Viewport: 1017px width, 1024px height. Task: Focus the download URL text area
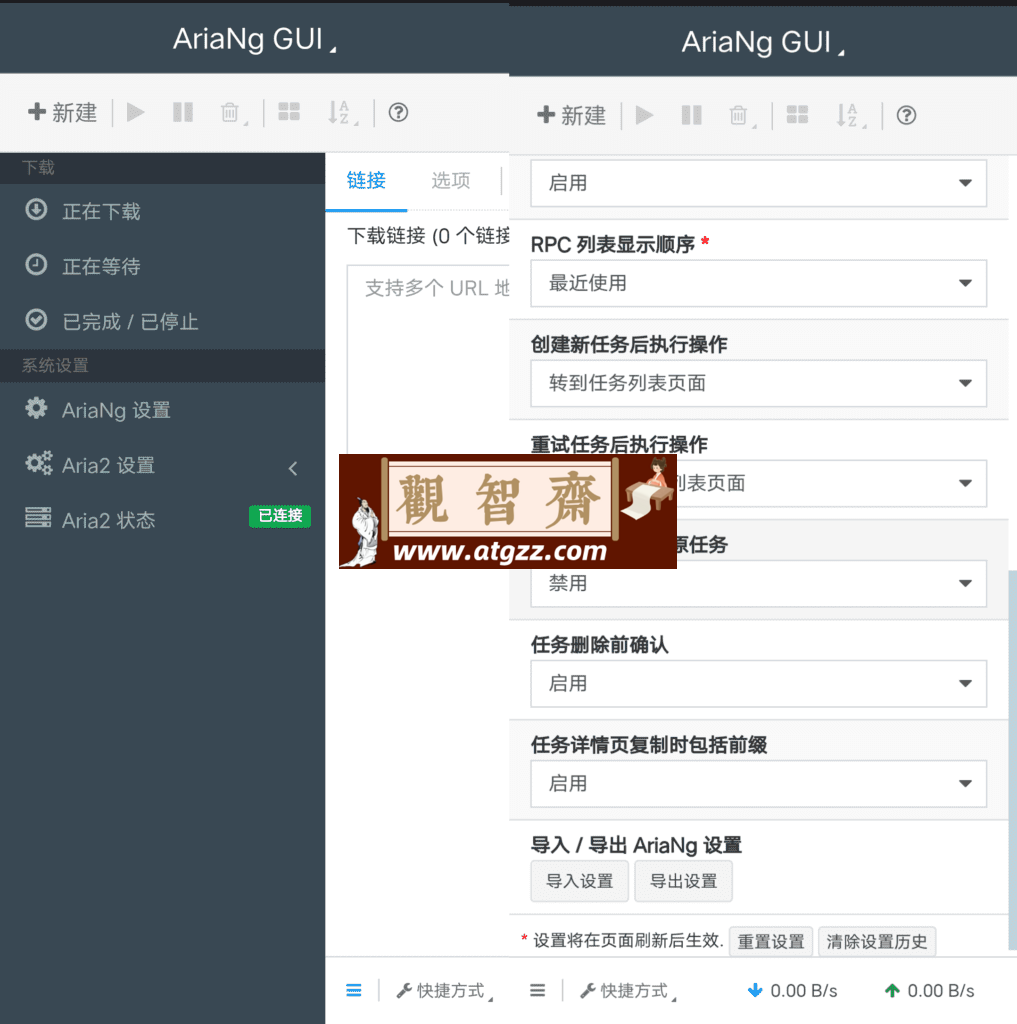click(428, 359)
